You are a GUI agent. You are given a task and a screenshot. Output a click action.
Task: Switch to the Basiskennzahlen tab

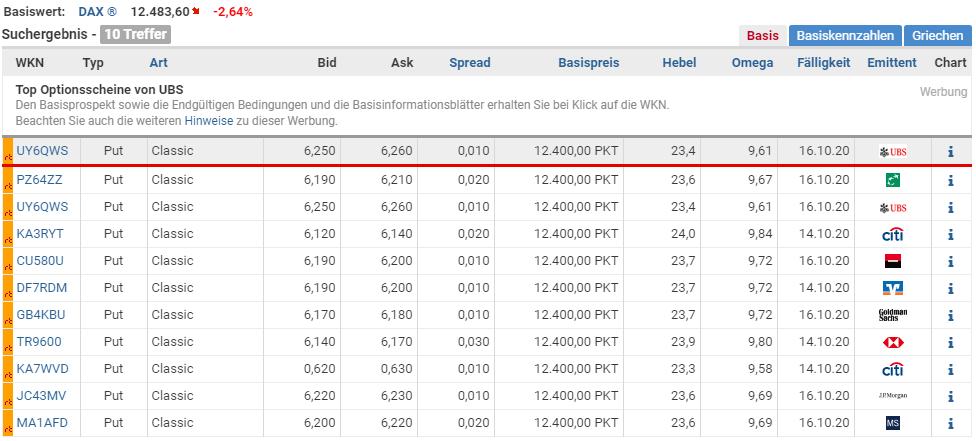coord(845,36)
